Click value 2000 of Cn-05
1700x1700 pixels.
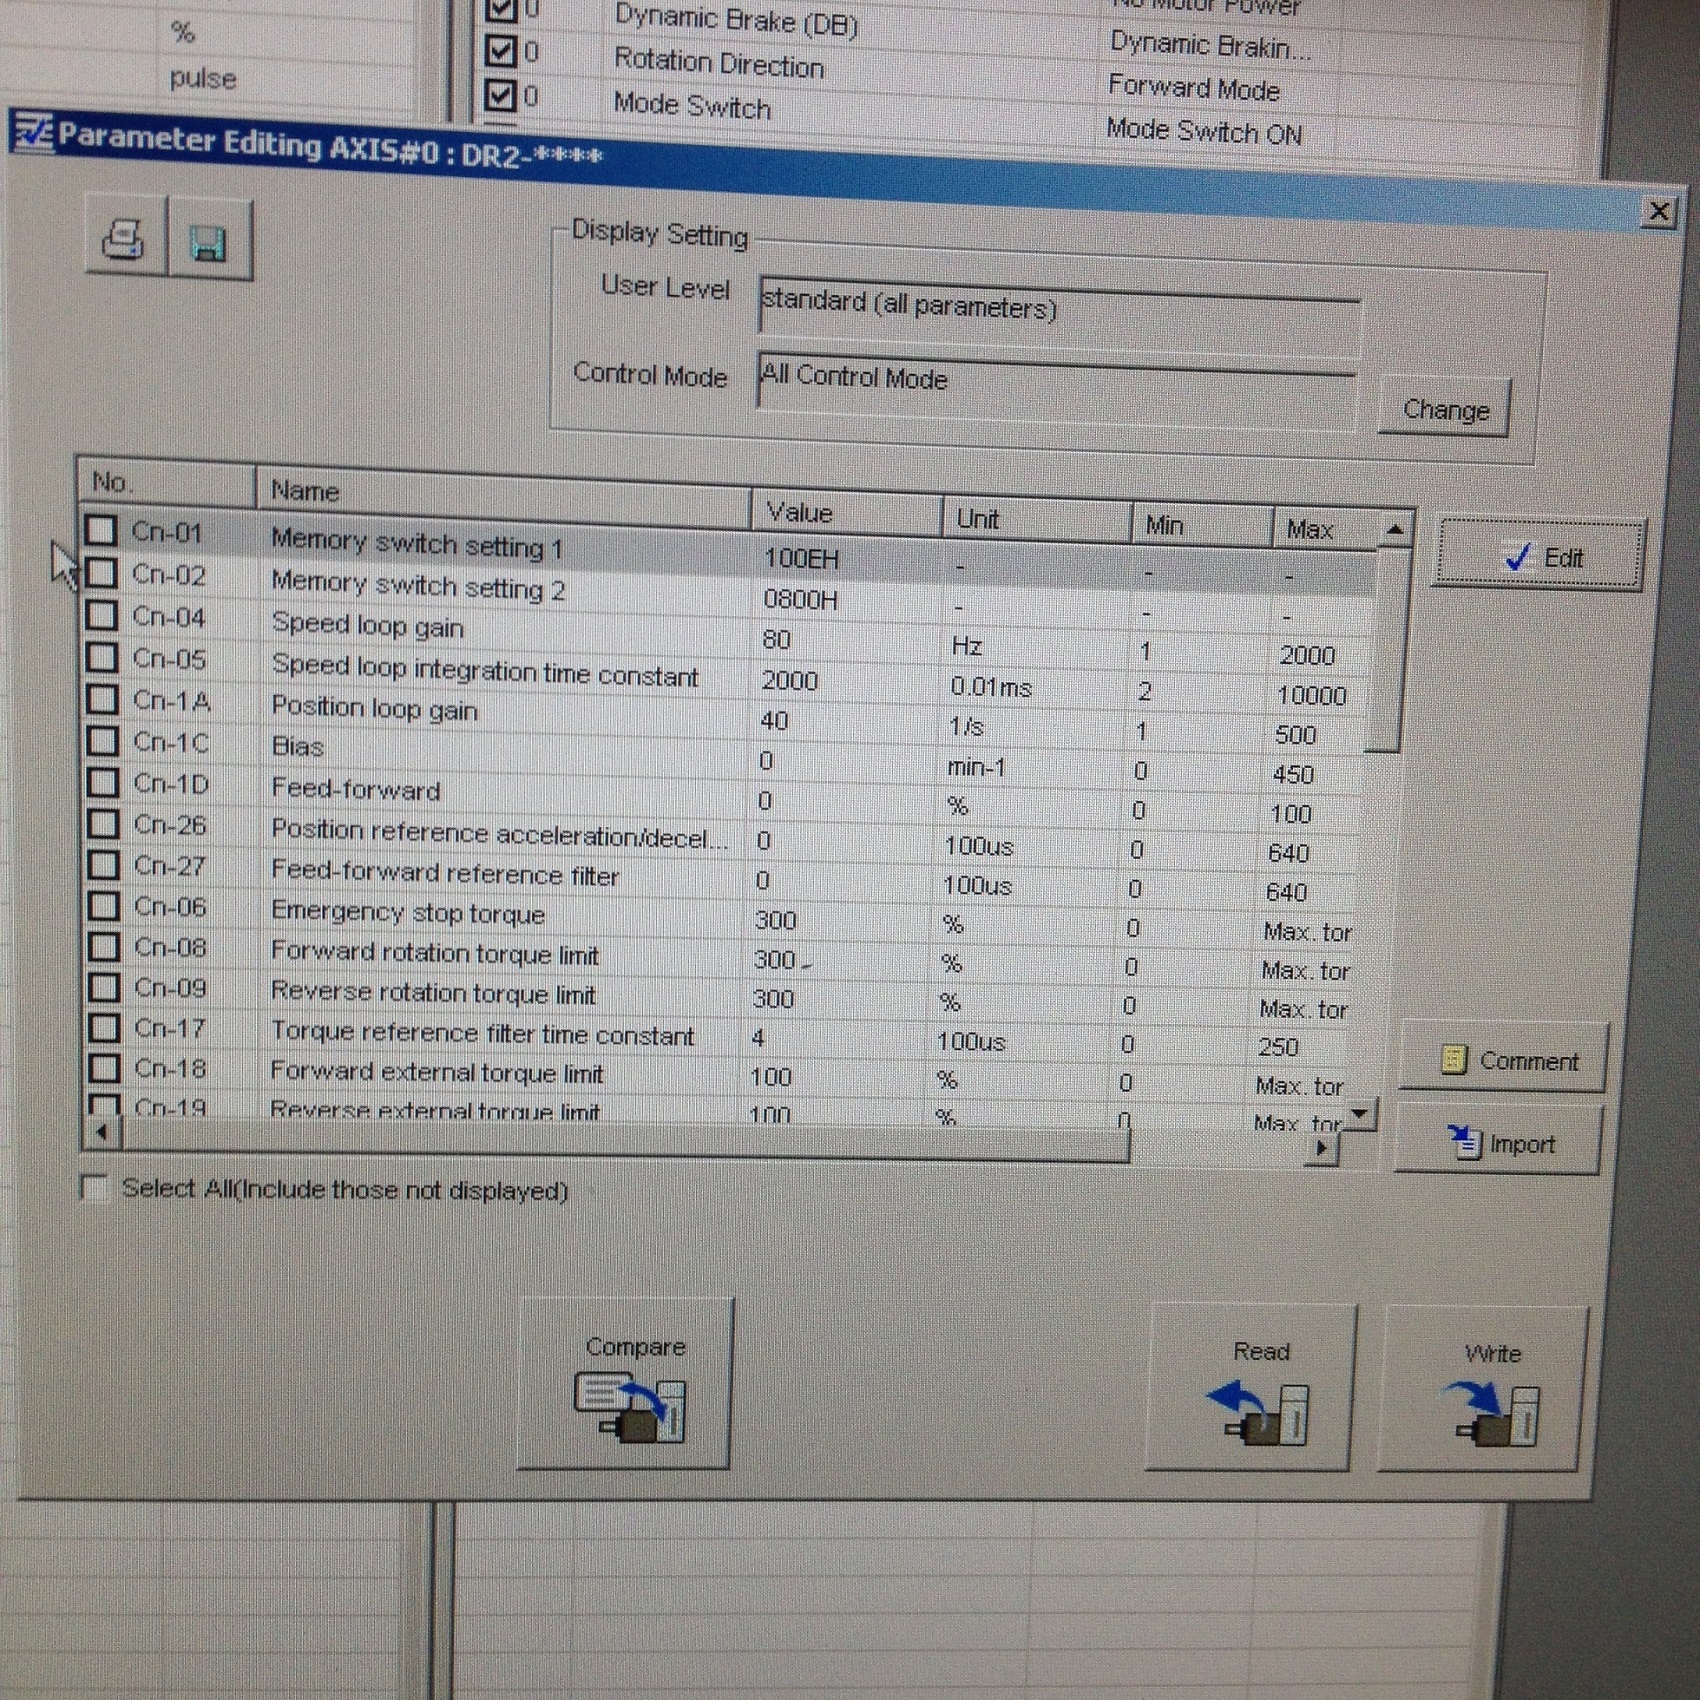789,681
